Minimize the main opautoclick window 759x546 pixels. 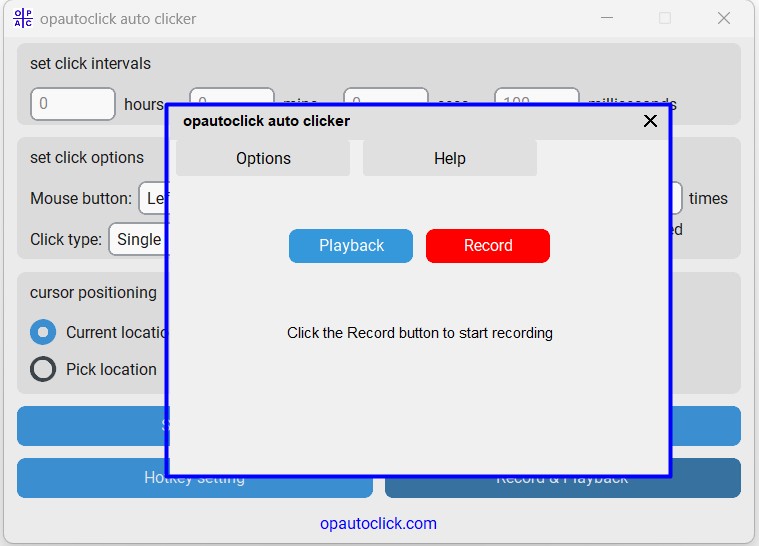[x=607, y=18]
